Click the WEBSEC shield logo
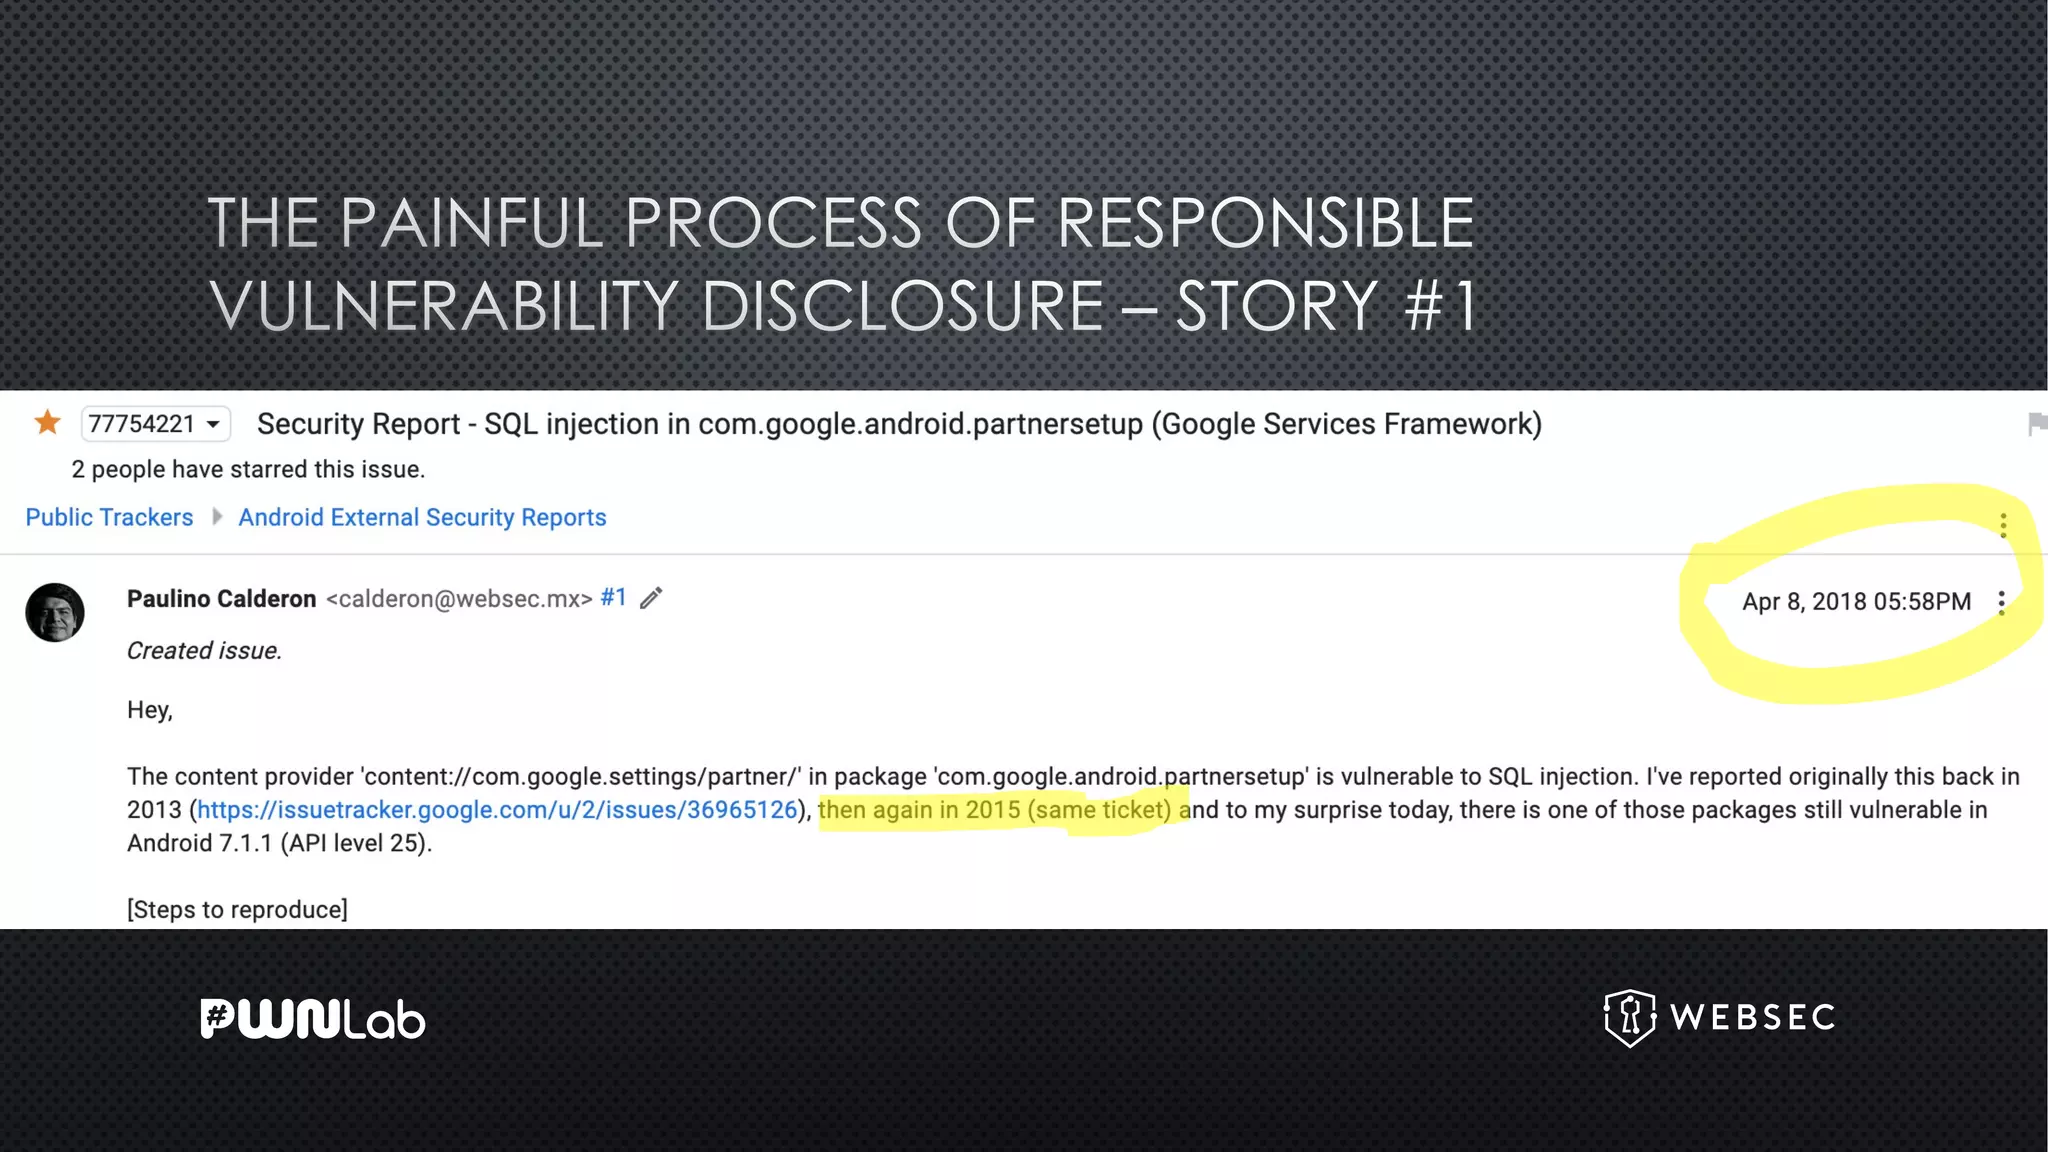The image size is (2048, 1152). click(1629, 1017)
